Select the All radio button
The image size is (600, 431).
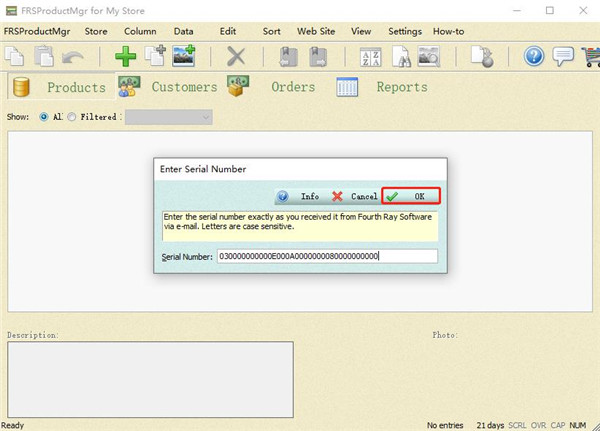click(x=44, y=117)
